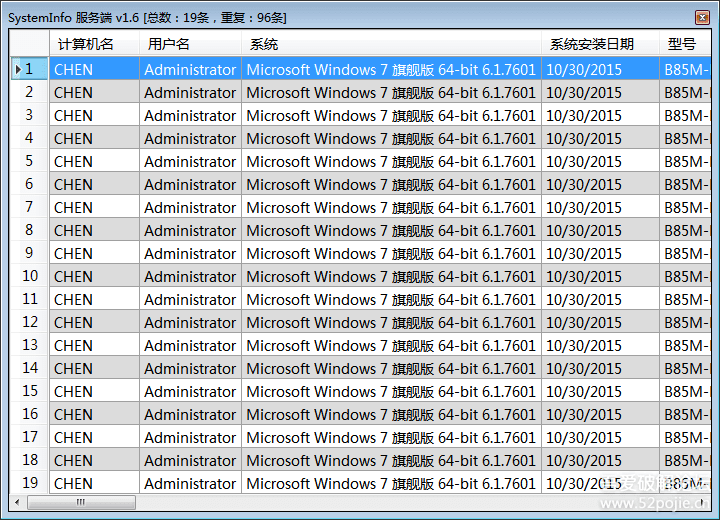Click CHEN cell in row 16
The image size is (720, 520).
94,414
